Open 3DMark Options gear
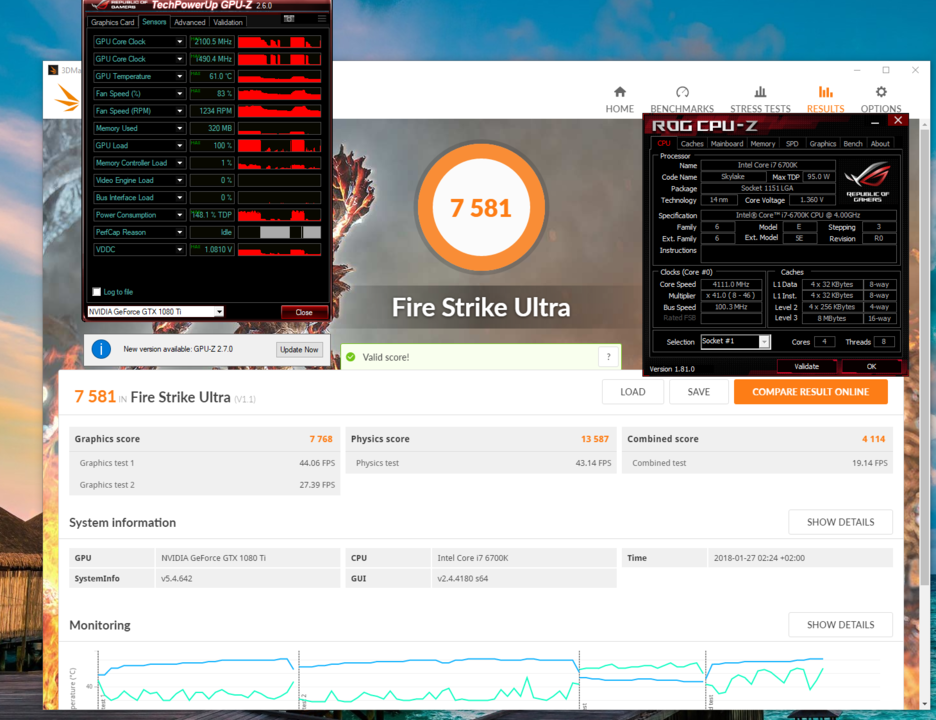Screen dimensions: 936x720 pyautogui.click(x=880, y=99)
